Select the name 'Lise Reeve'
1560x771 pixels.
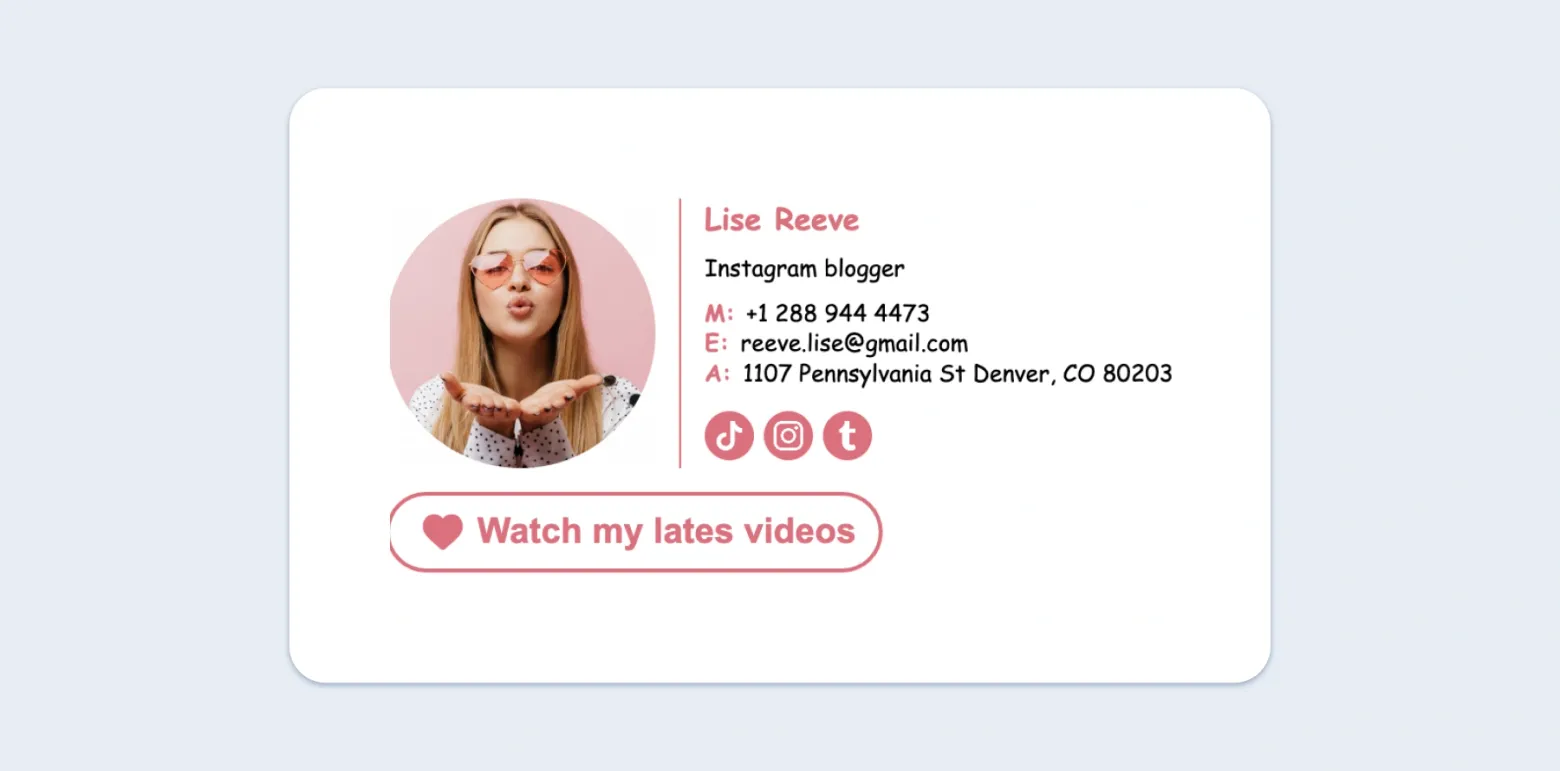coord(782,220)
